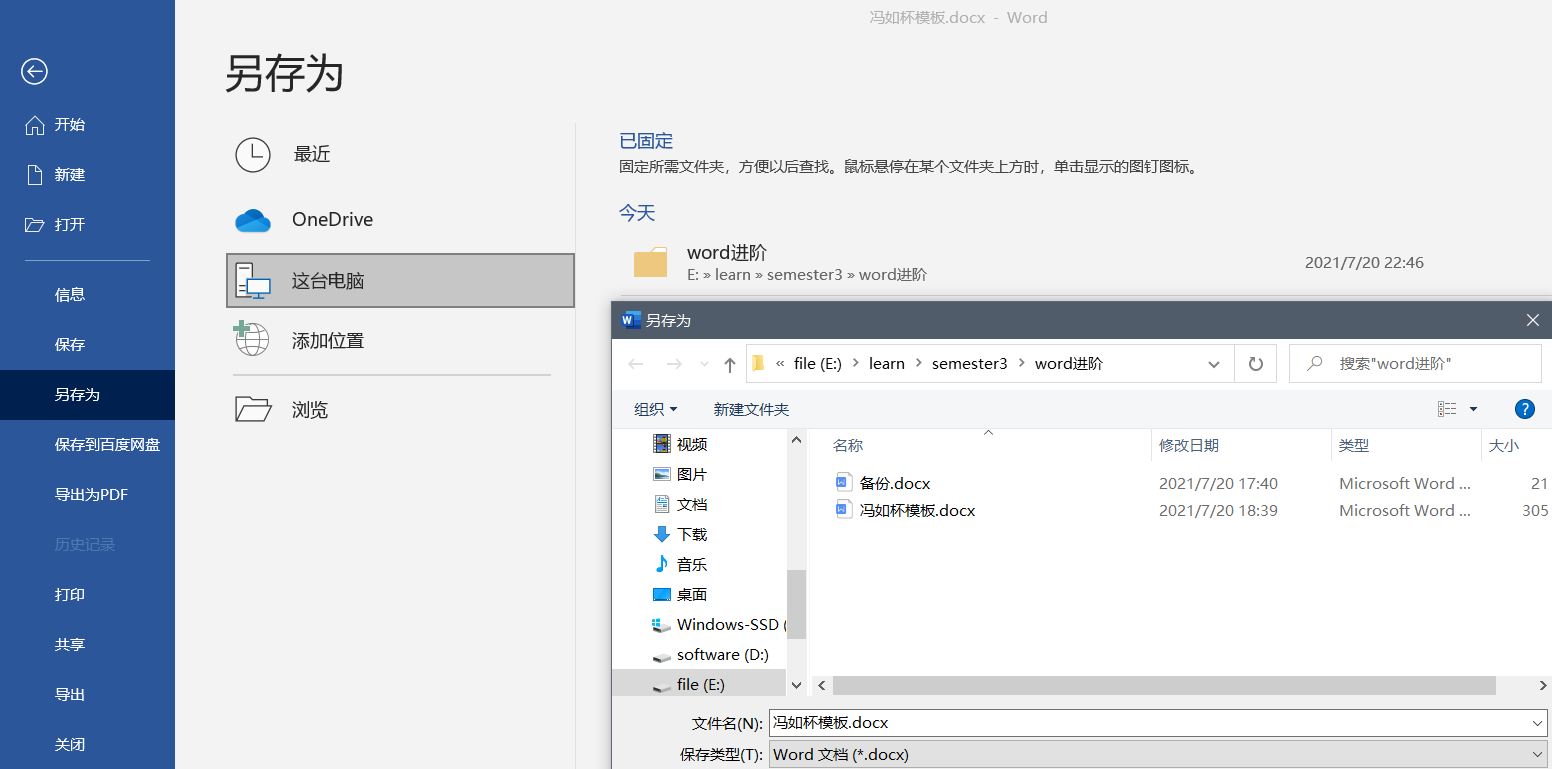Click the 搜索"word进阶" search box

tap(1415, 364)
